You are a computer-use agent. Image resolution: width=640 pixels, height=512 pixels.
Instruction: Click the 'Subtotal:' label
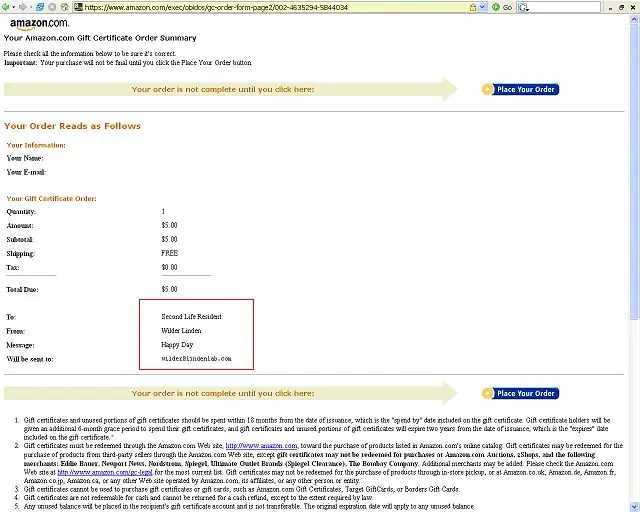pos(20,240)
